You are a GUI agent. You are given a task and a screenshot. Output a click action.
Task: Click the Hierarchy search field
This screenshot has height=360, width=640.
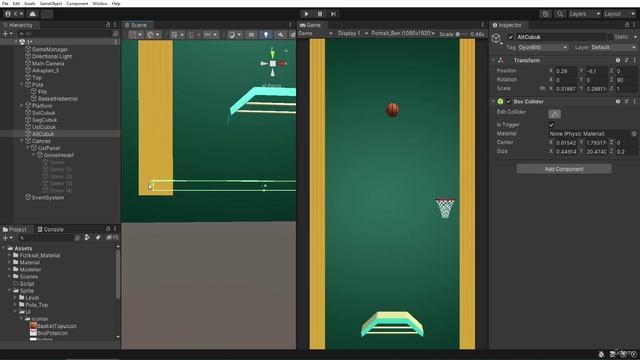[x=65, y=33]
